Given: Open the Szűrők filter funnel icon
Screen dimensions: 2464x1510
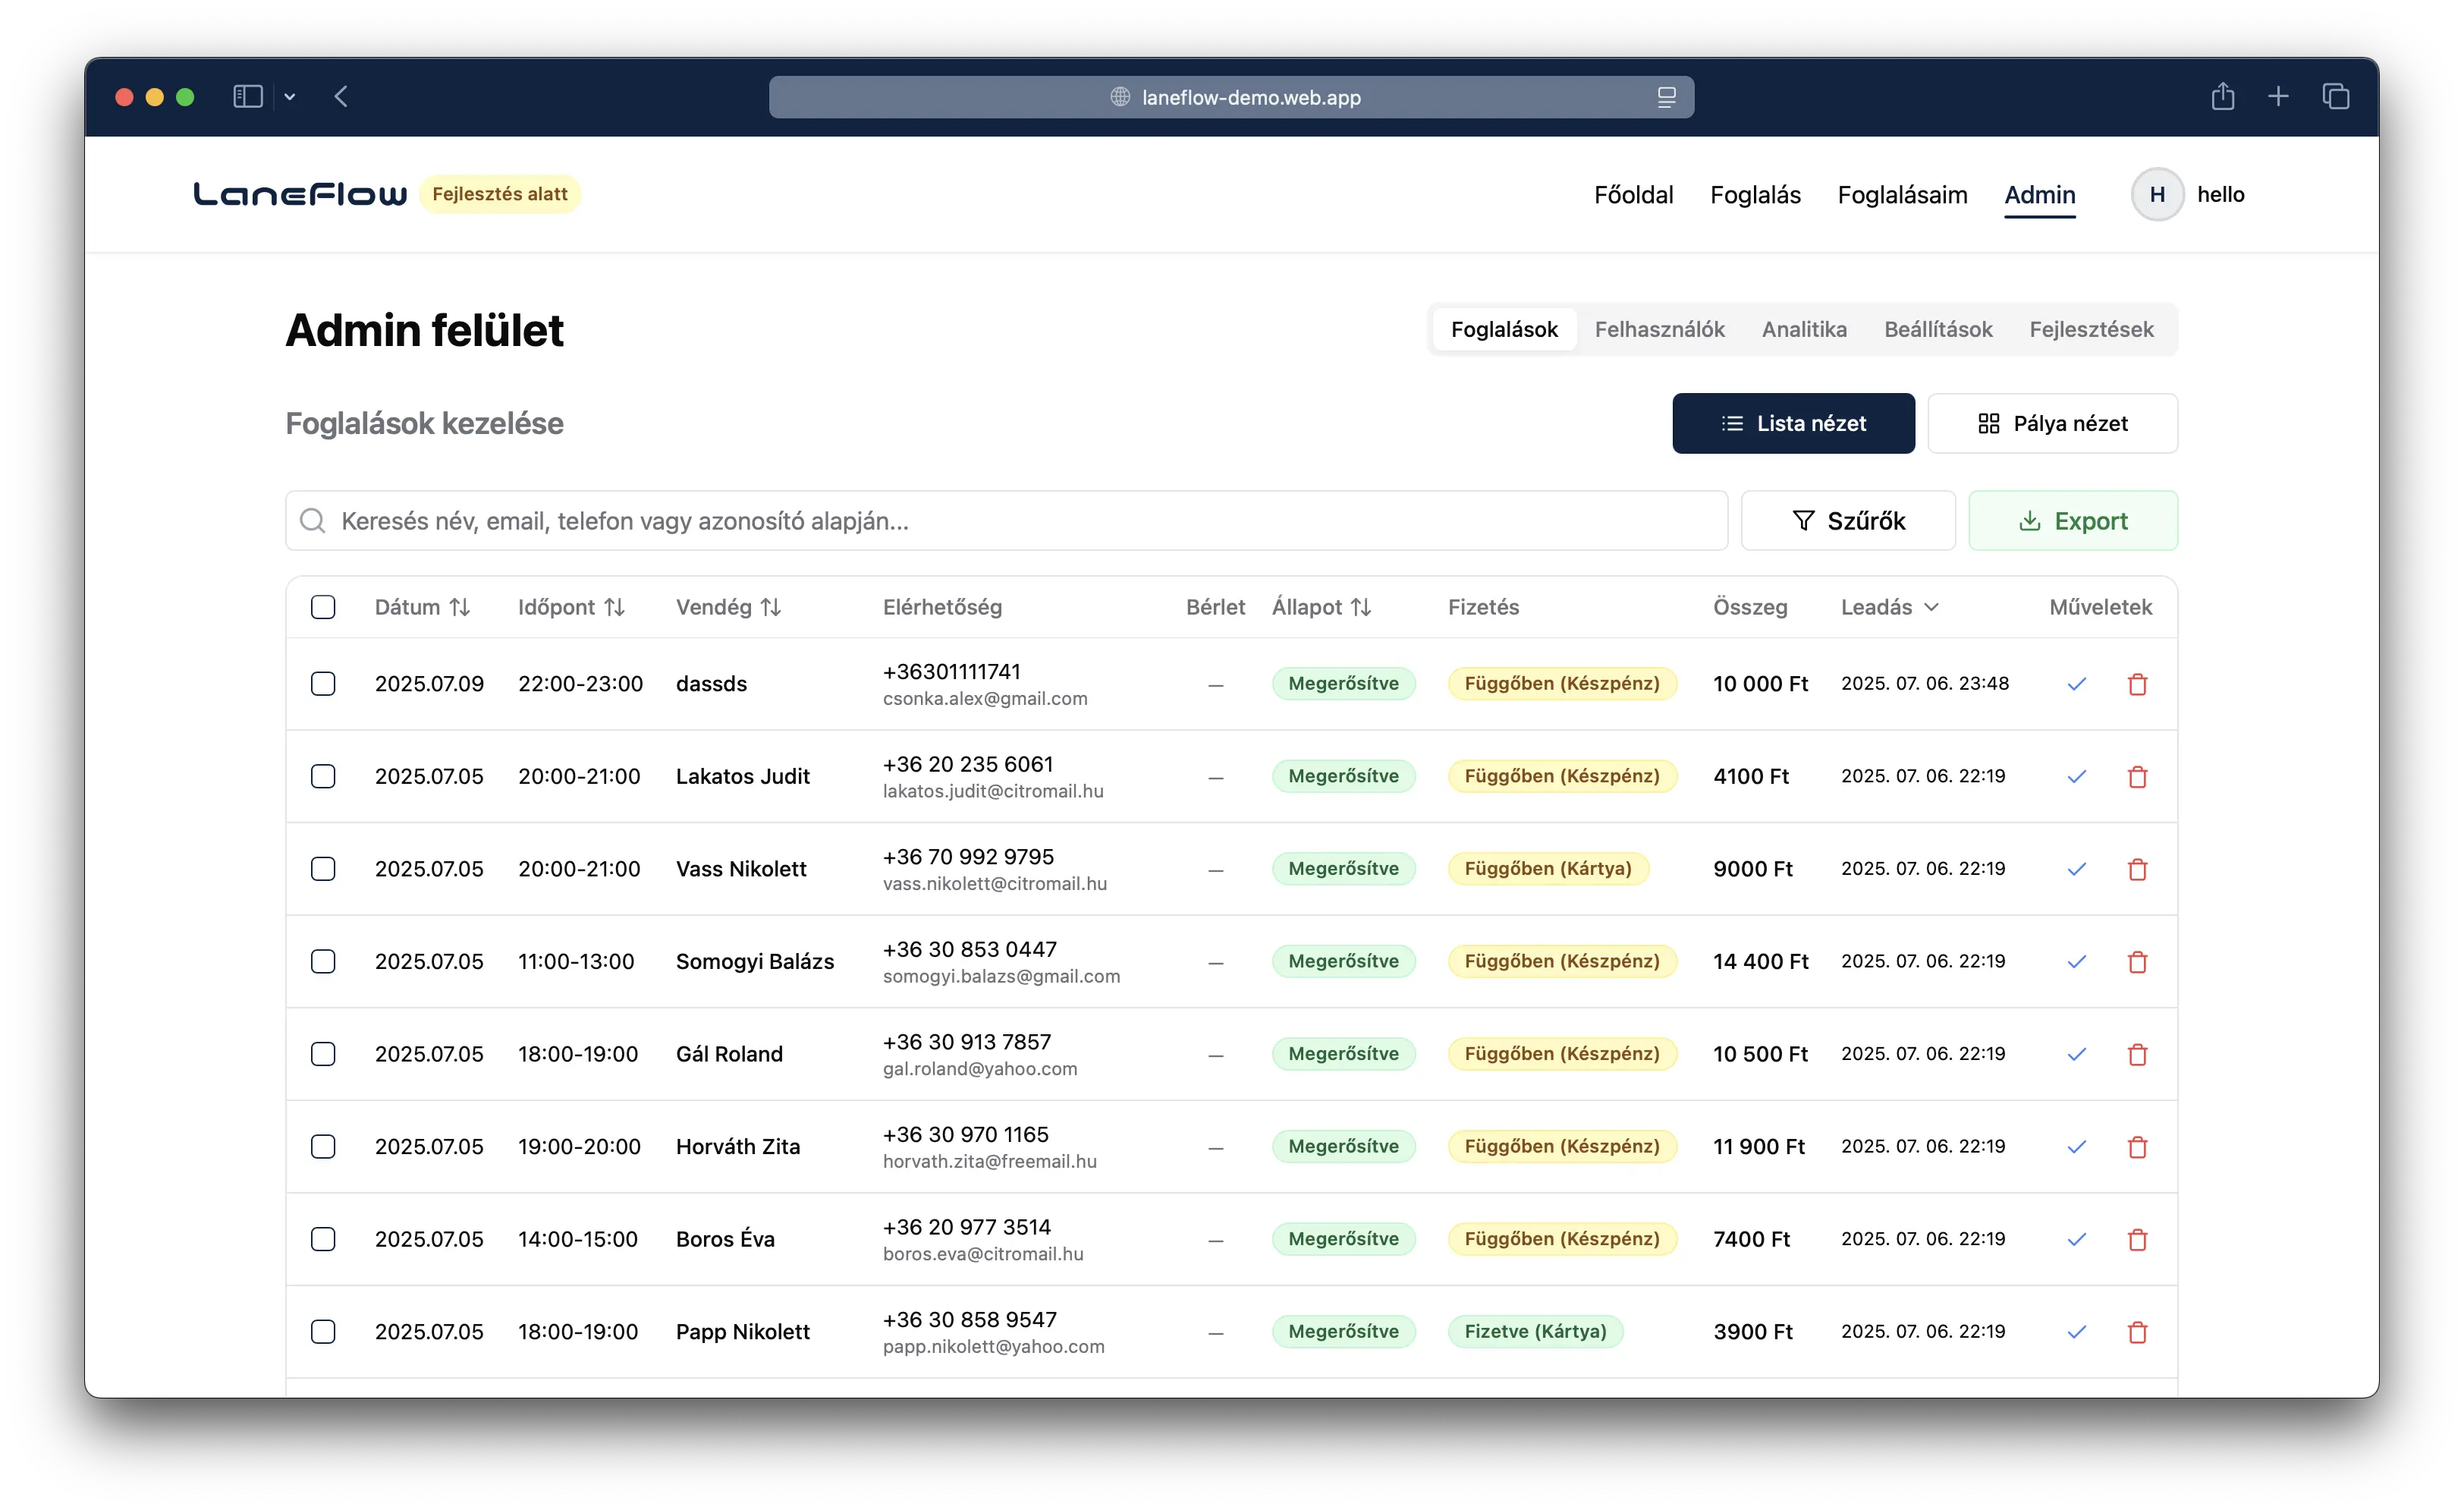Looking at the screenshot, I should (1804, 520).
